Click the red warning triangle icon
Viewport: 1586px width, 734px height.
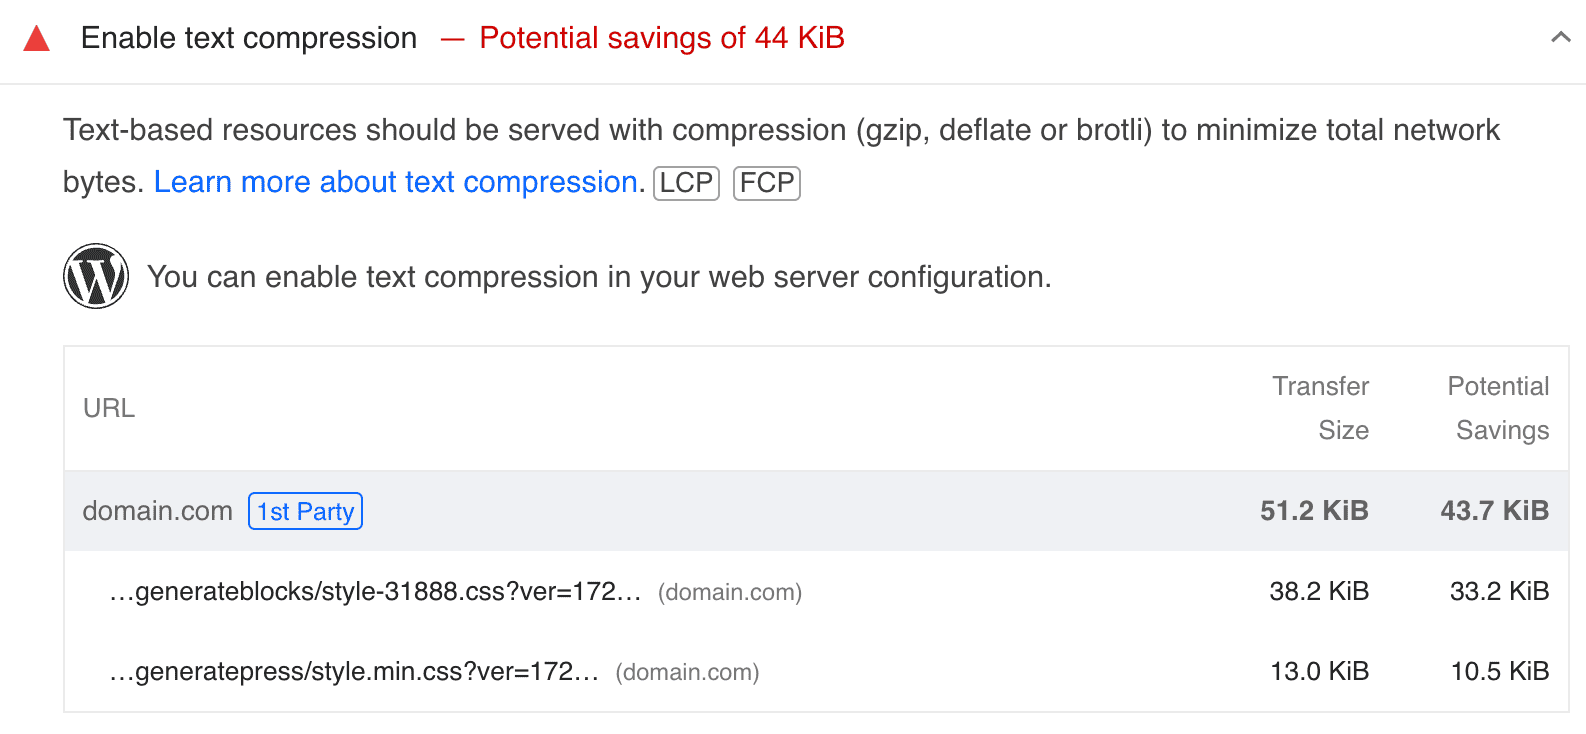[37, 39]
